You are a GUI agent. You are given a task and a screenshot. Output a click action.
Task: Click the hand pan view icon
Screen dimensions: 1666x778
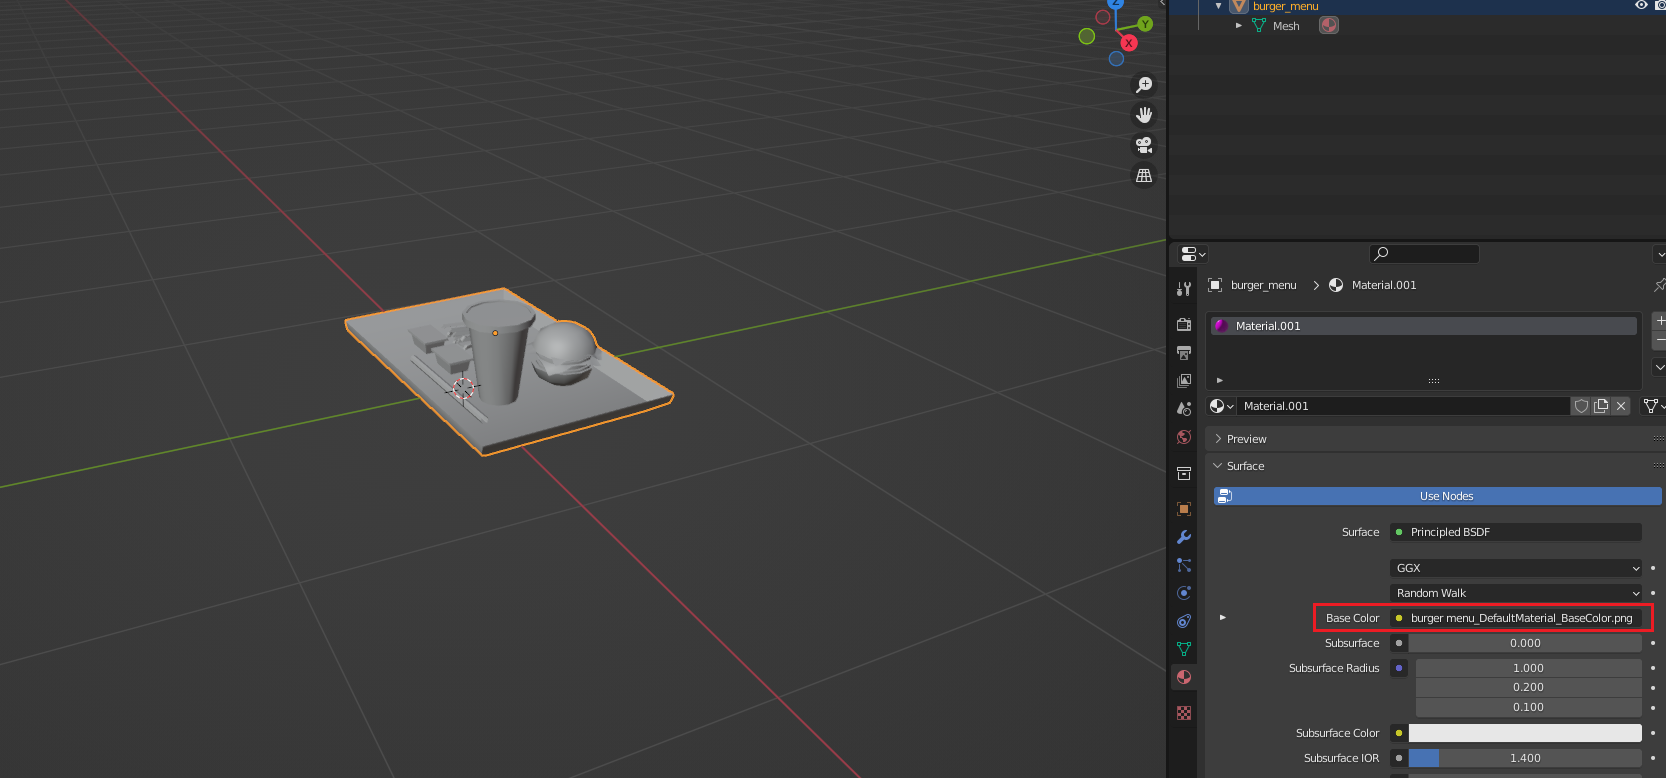[1144, 115]
